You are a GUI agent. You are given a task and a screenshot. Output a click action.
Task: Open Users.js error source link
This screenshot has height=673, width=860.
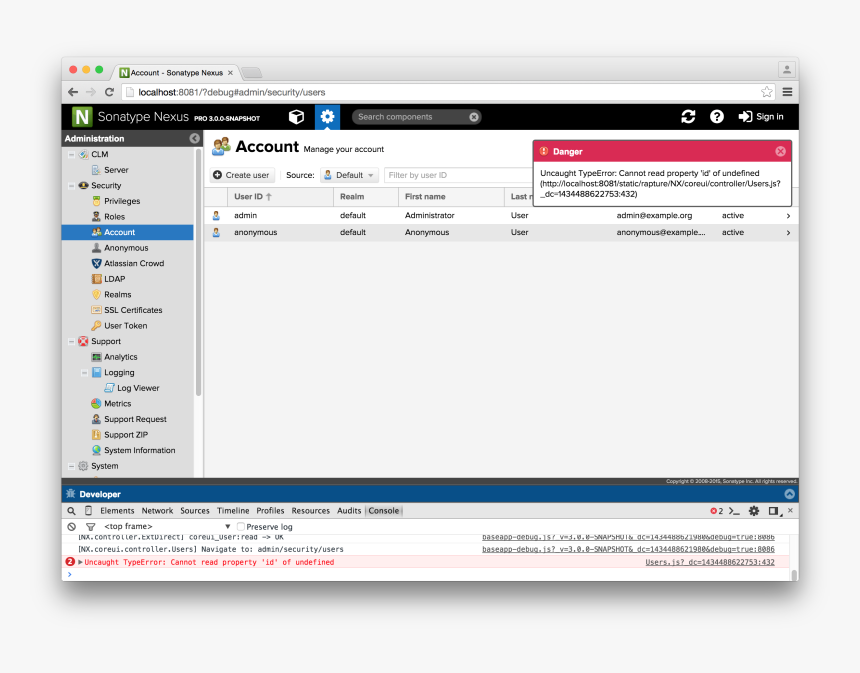(x=710, y=562)
